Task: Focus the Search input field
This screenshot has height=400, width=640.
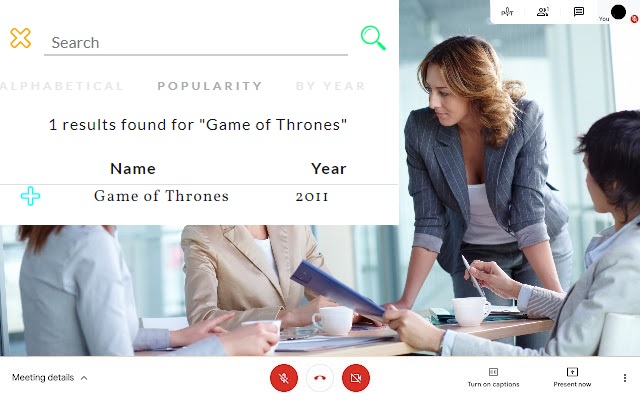Action: [196, 43]
